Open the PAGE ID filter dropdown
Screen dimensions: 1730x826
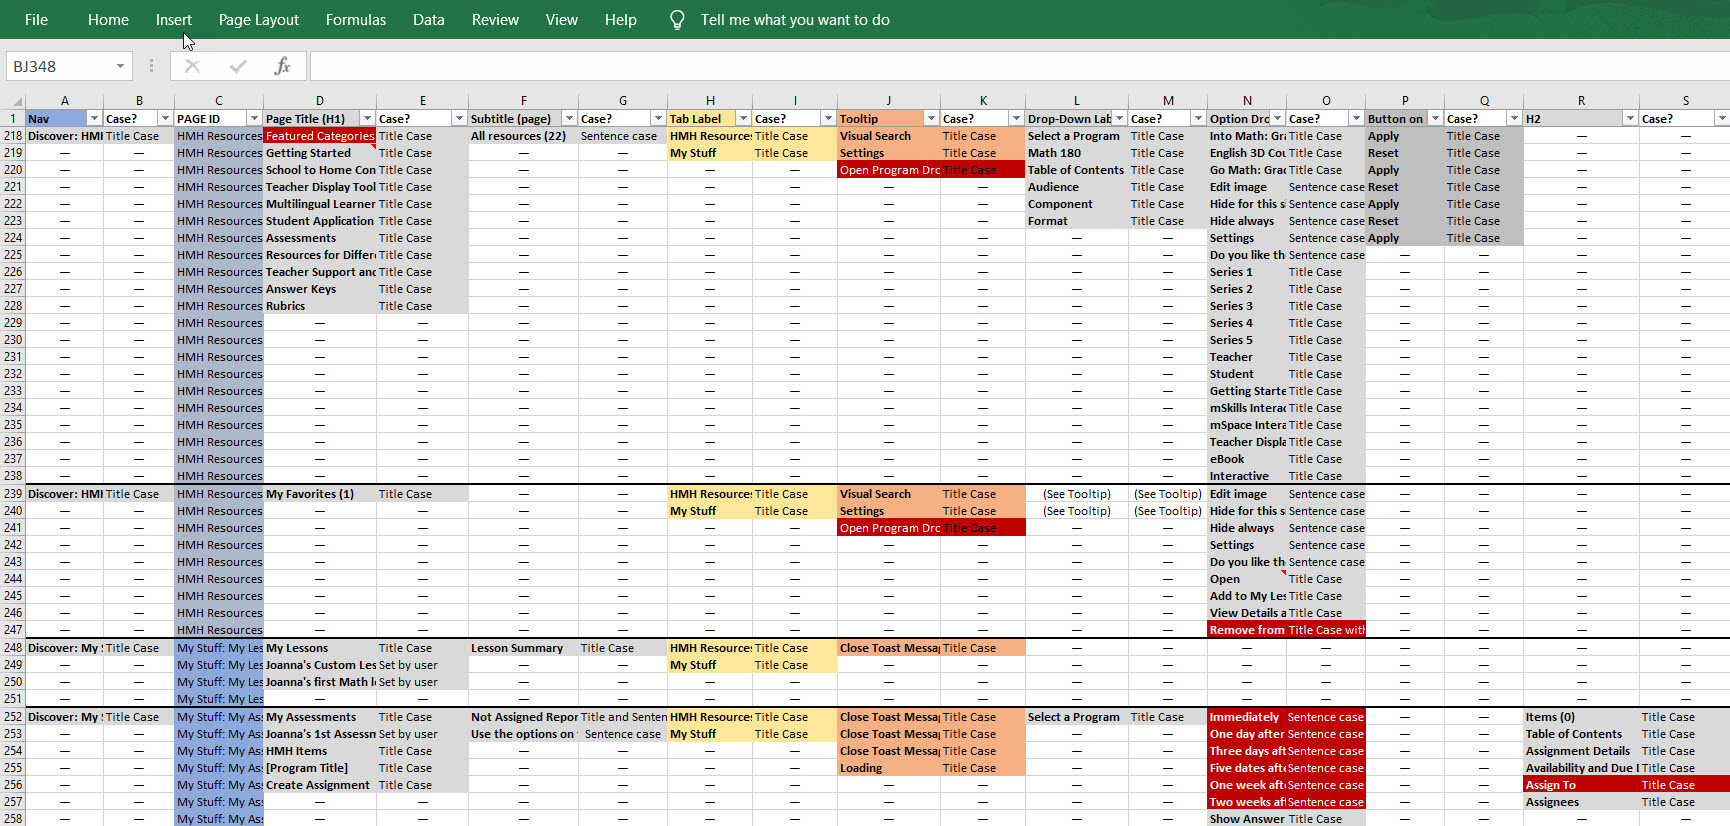click(x=254, y=119)
